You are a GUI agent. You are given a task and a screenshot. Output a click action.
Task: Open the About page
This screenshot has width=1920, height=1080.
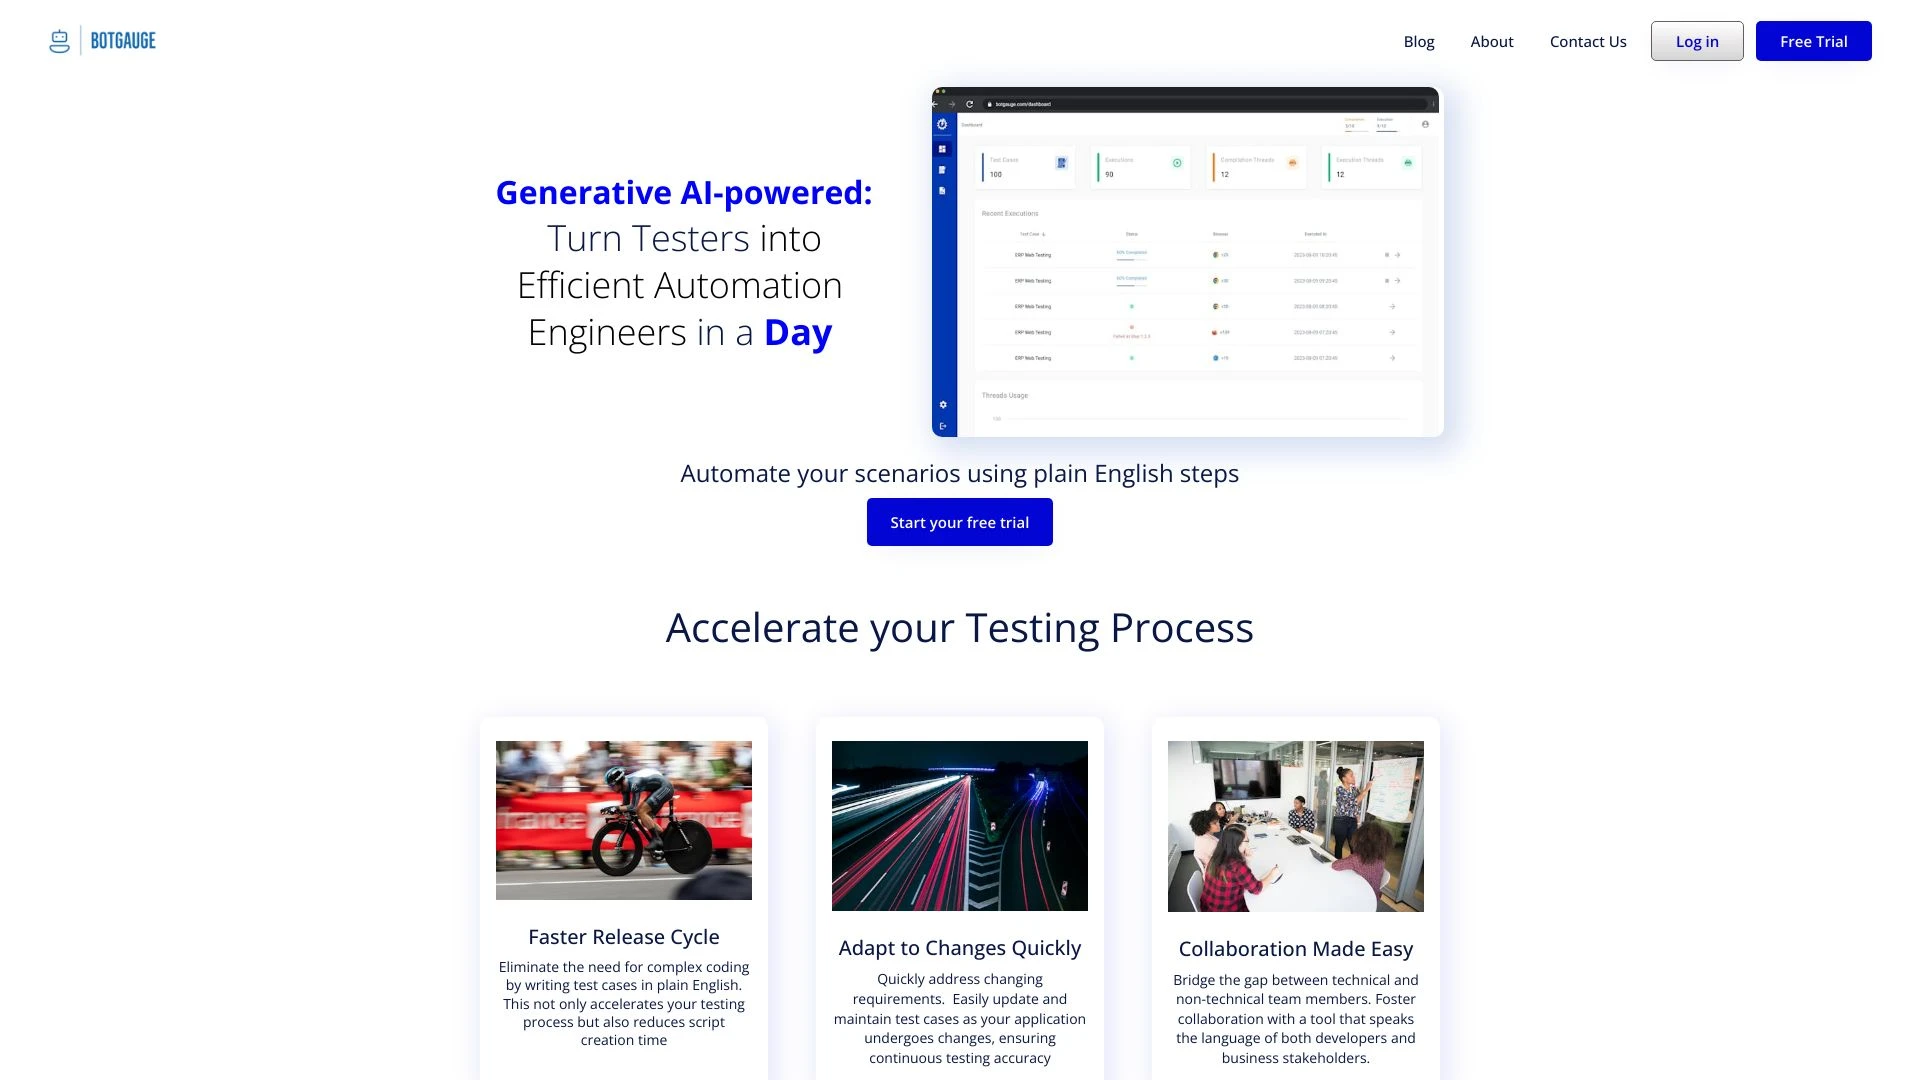1491,40
